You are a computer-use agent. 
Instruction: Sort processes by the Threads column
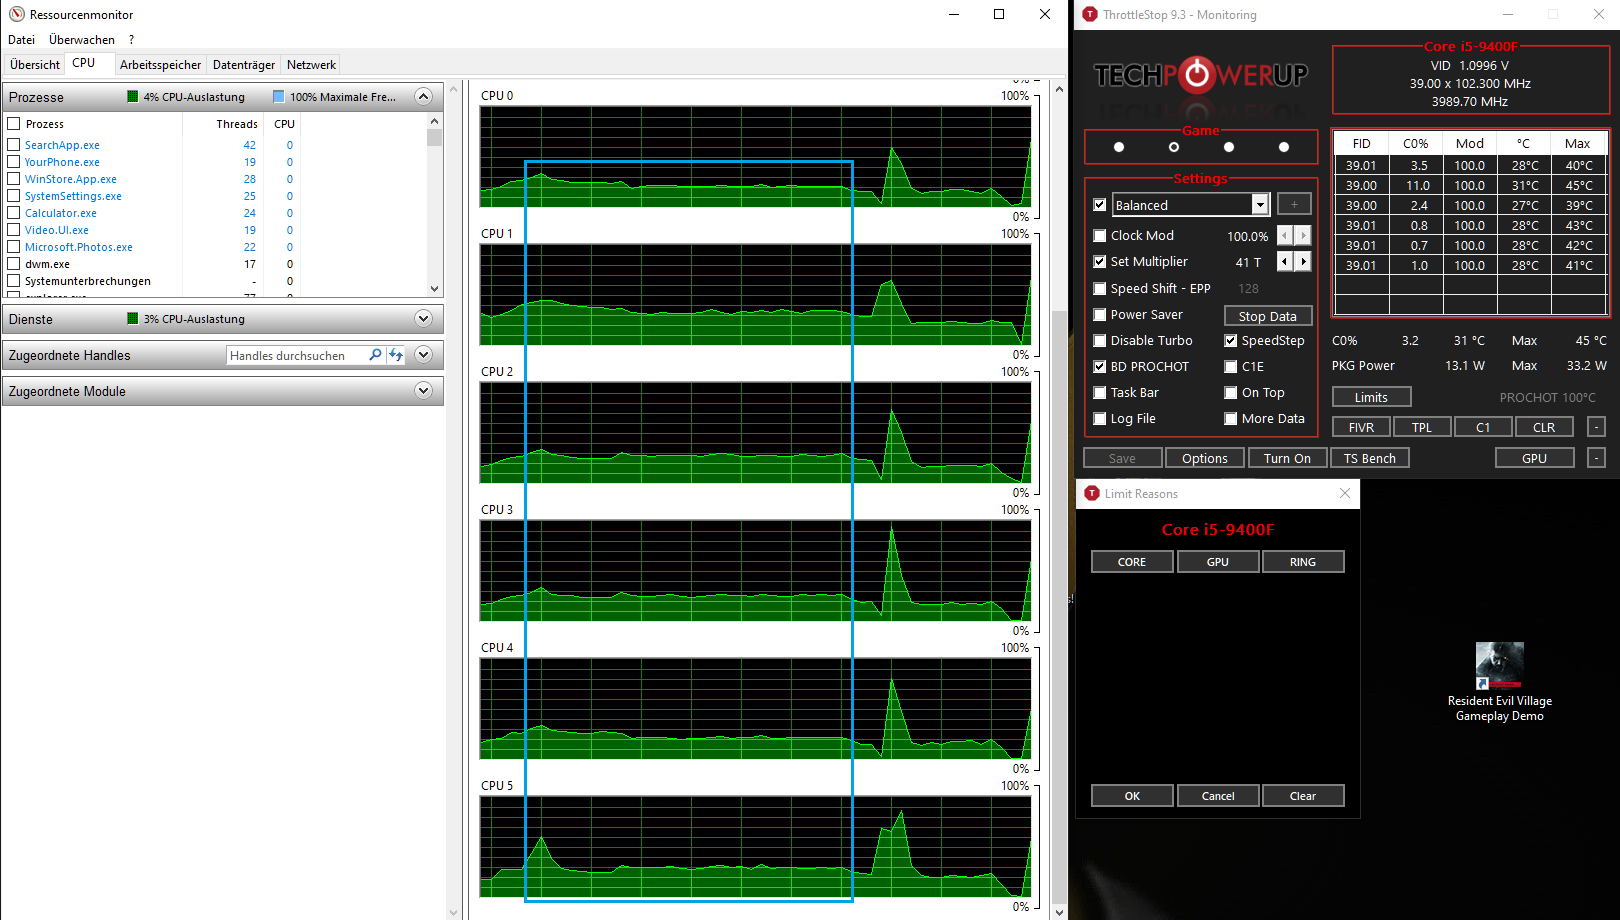click(237, 124)
